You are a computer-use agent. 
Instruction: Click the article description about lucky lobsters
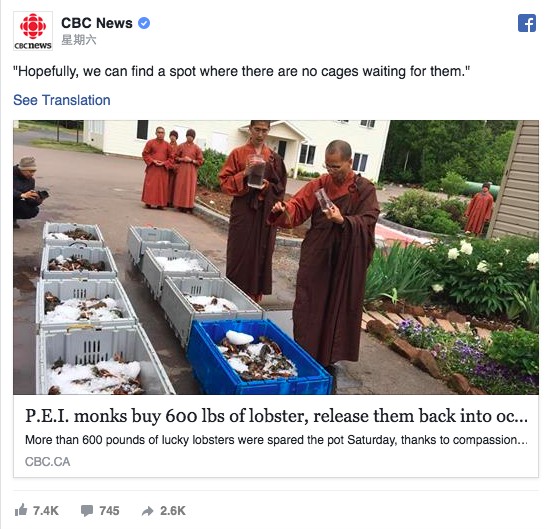click(x=276, y=440)
